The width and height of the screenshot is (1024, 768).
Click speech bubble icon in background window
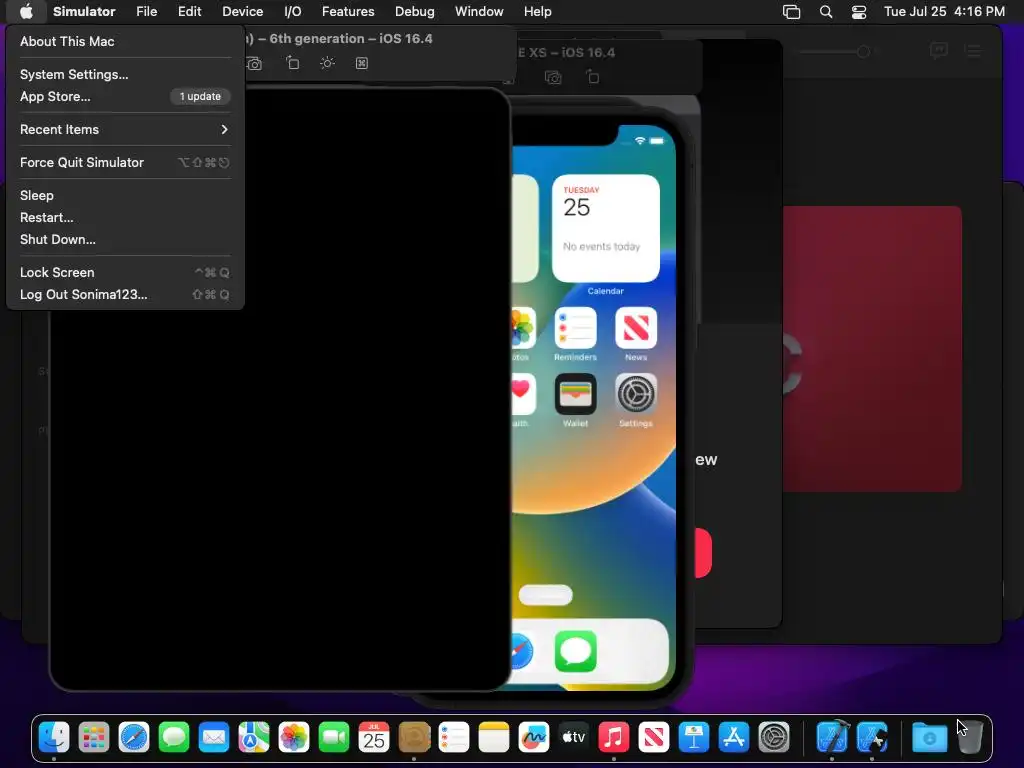pyautogui.click(x=938, y=50)
